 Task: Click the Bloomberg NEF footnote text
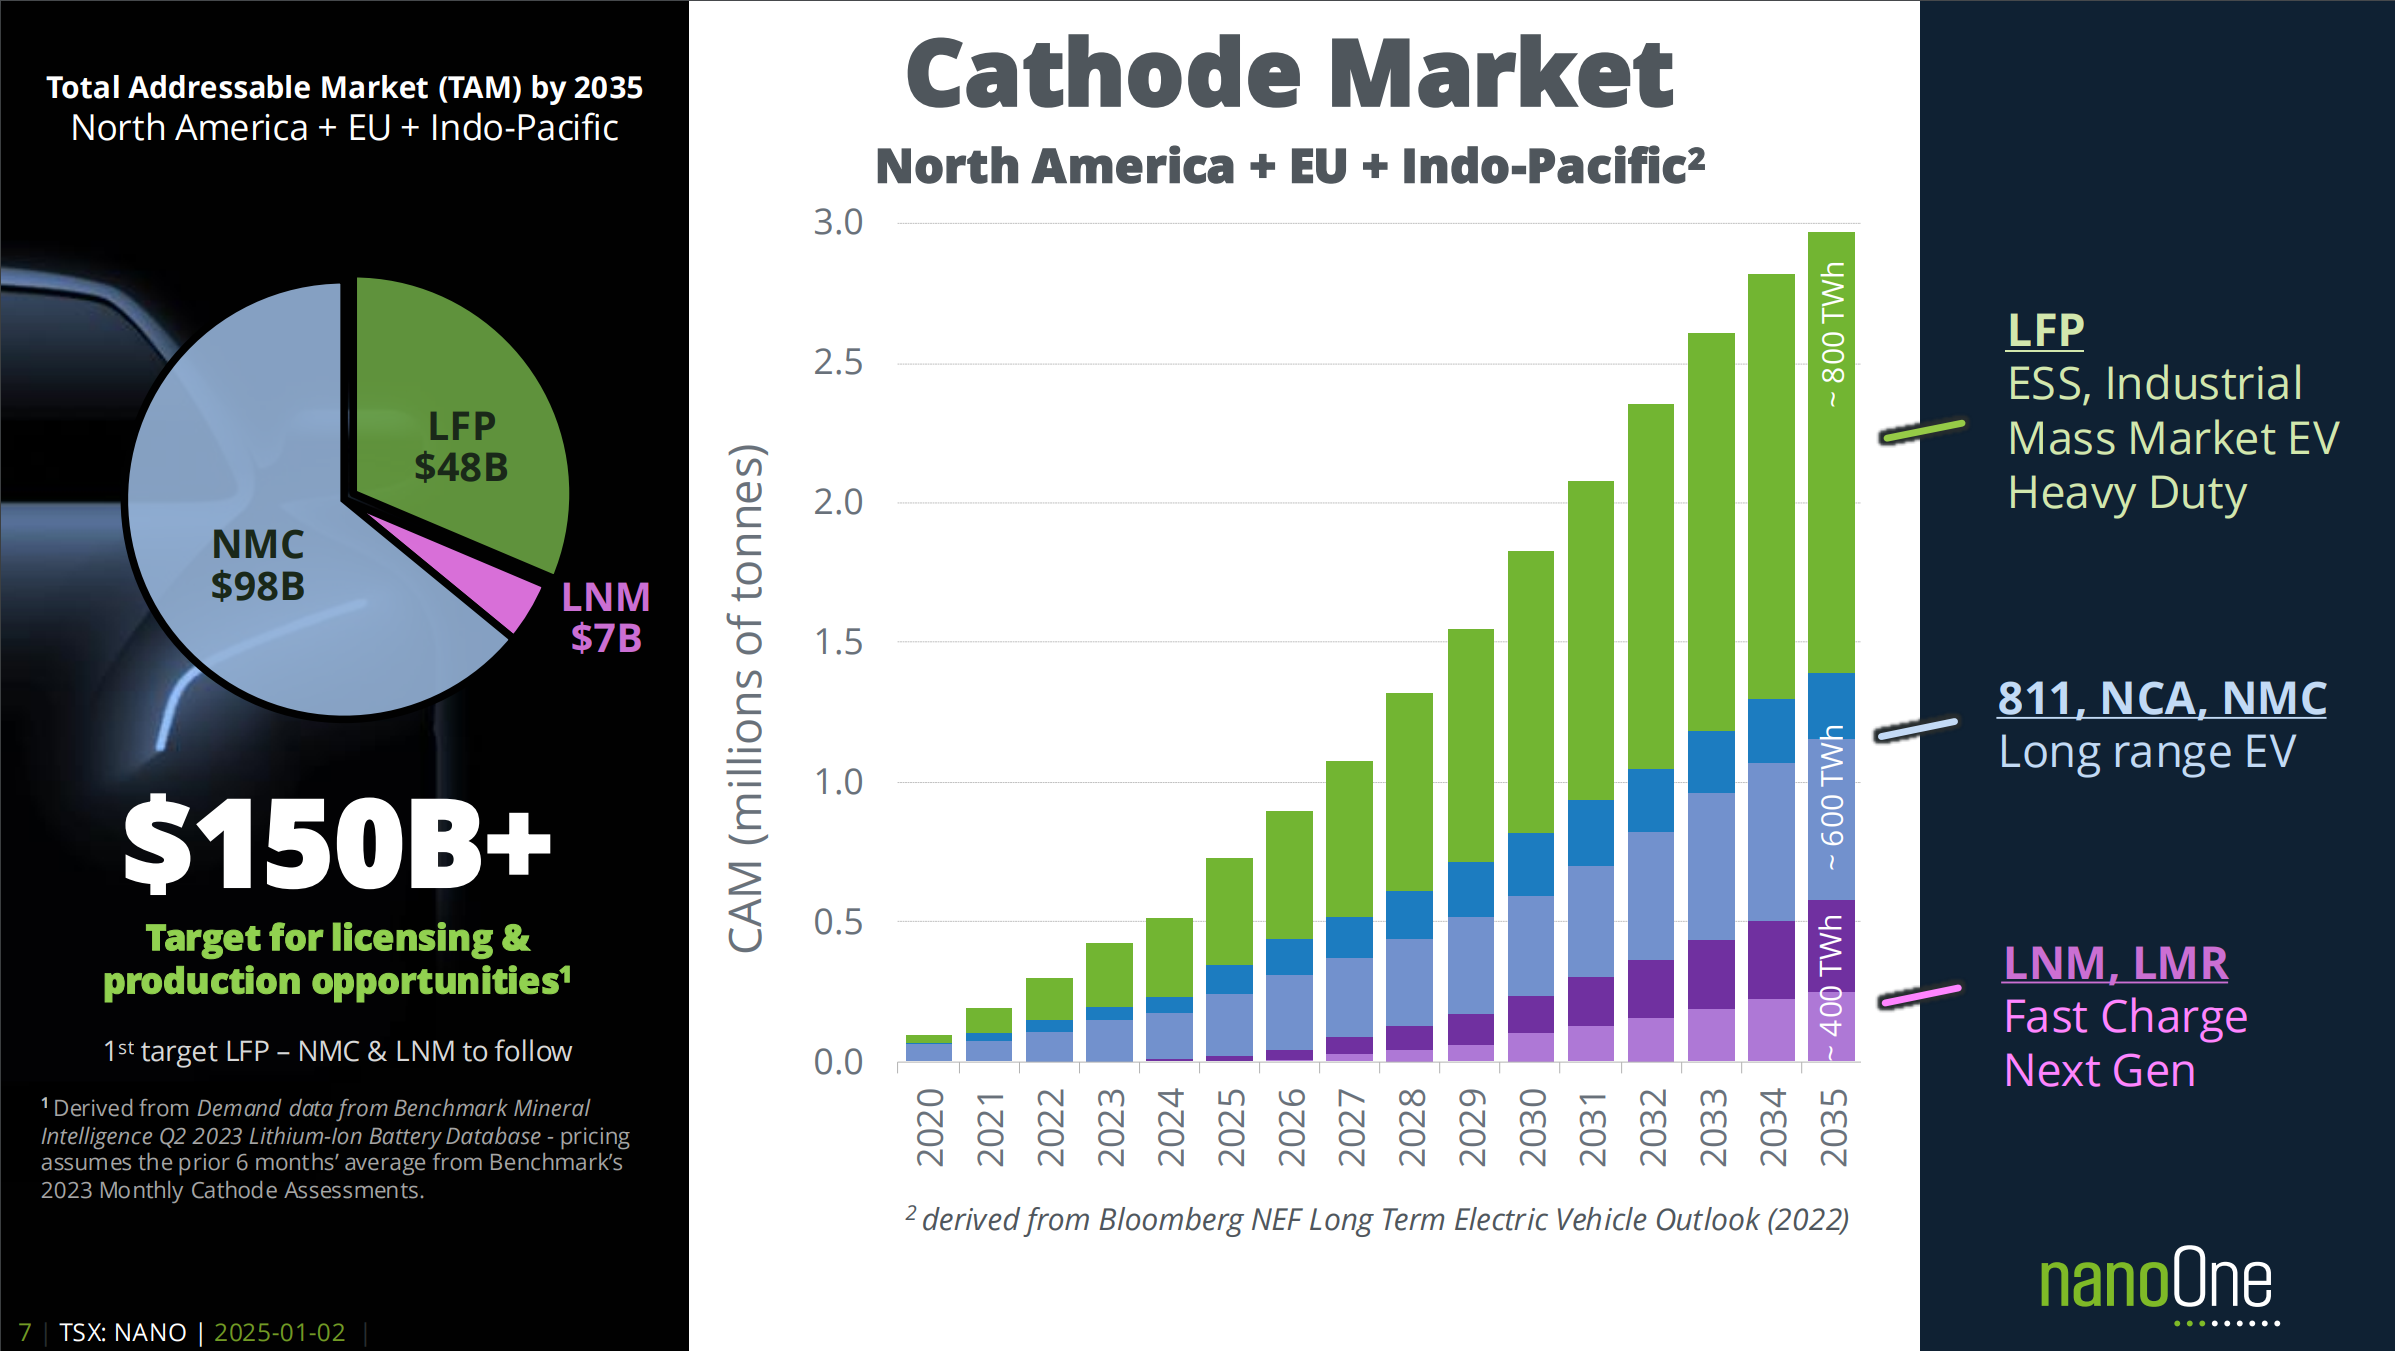coord(1377,1219)
